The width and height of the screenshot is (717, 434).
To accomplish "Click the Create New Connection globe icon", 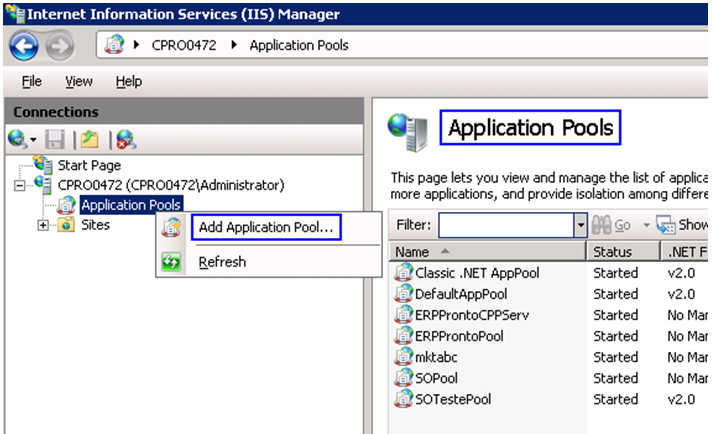I will point(17,139).
